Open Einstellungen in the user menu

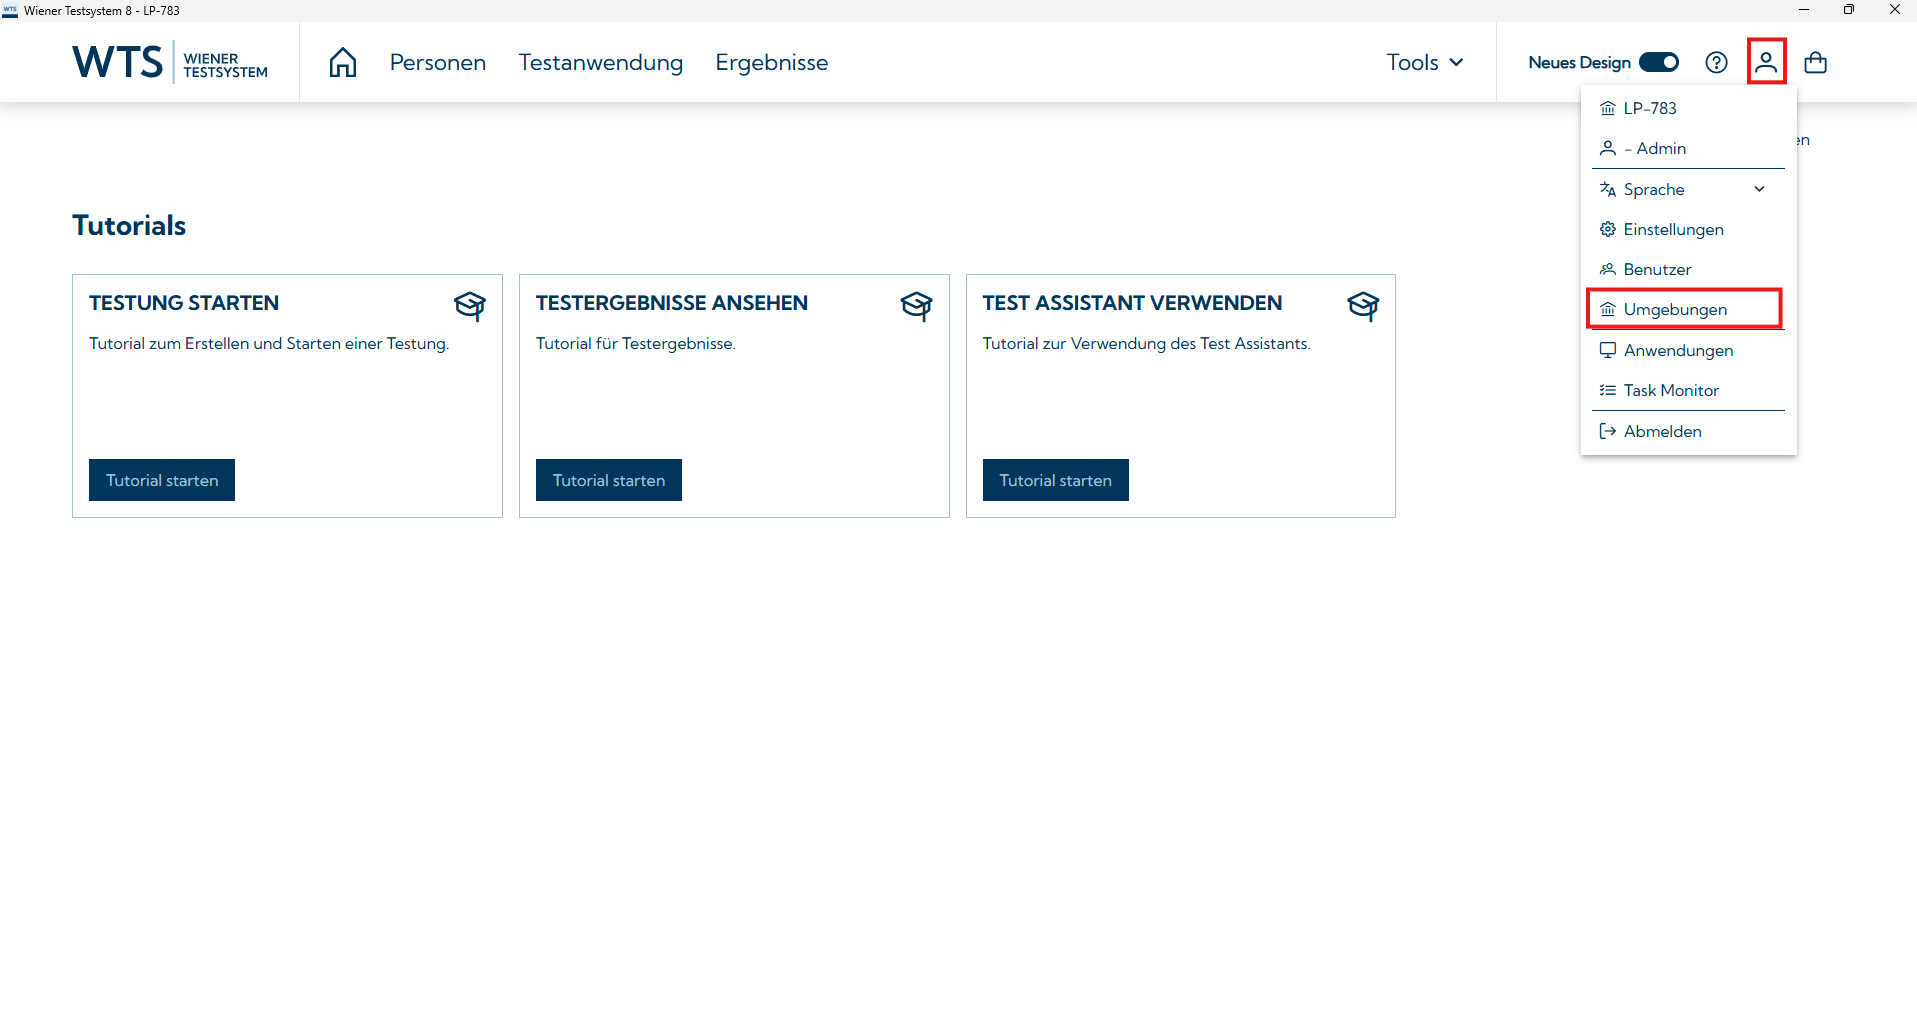pyautogui.click(x=1673, y=229)
